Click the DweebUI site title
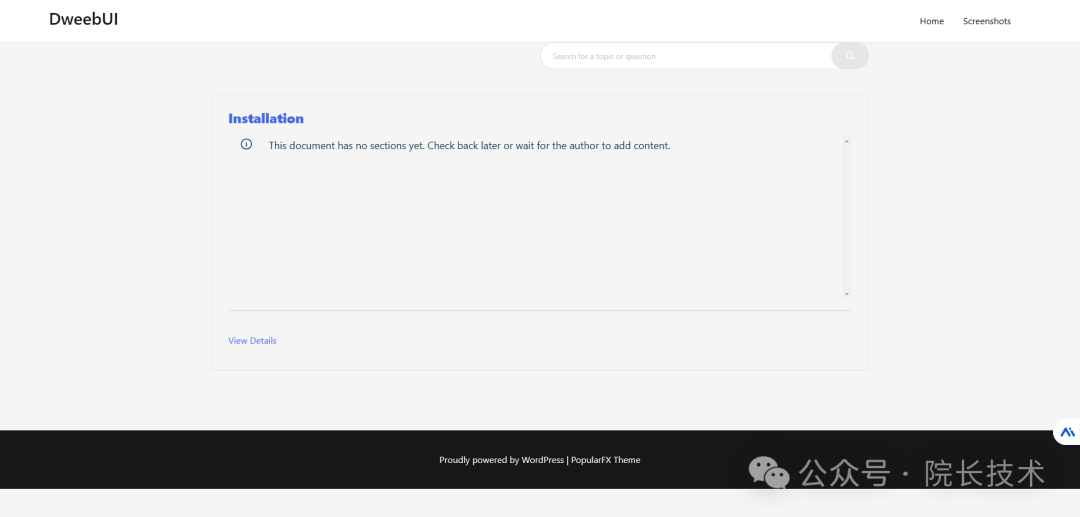 click(x=83, y=19)
